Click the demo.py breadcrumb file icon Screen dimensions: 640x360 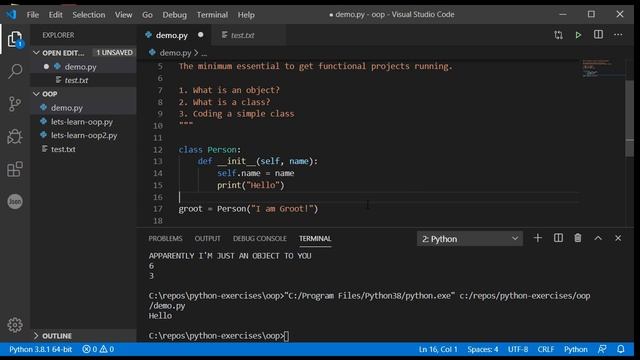coord(152,53)
